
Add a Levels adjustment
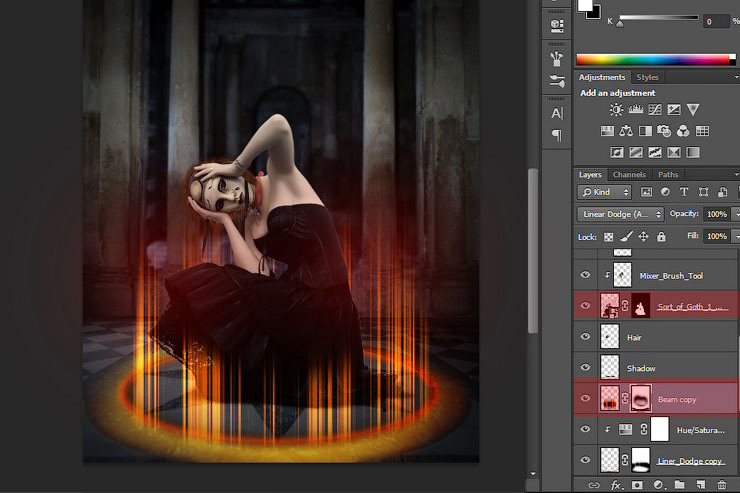[x=635, y=109]
